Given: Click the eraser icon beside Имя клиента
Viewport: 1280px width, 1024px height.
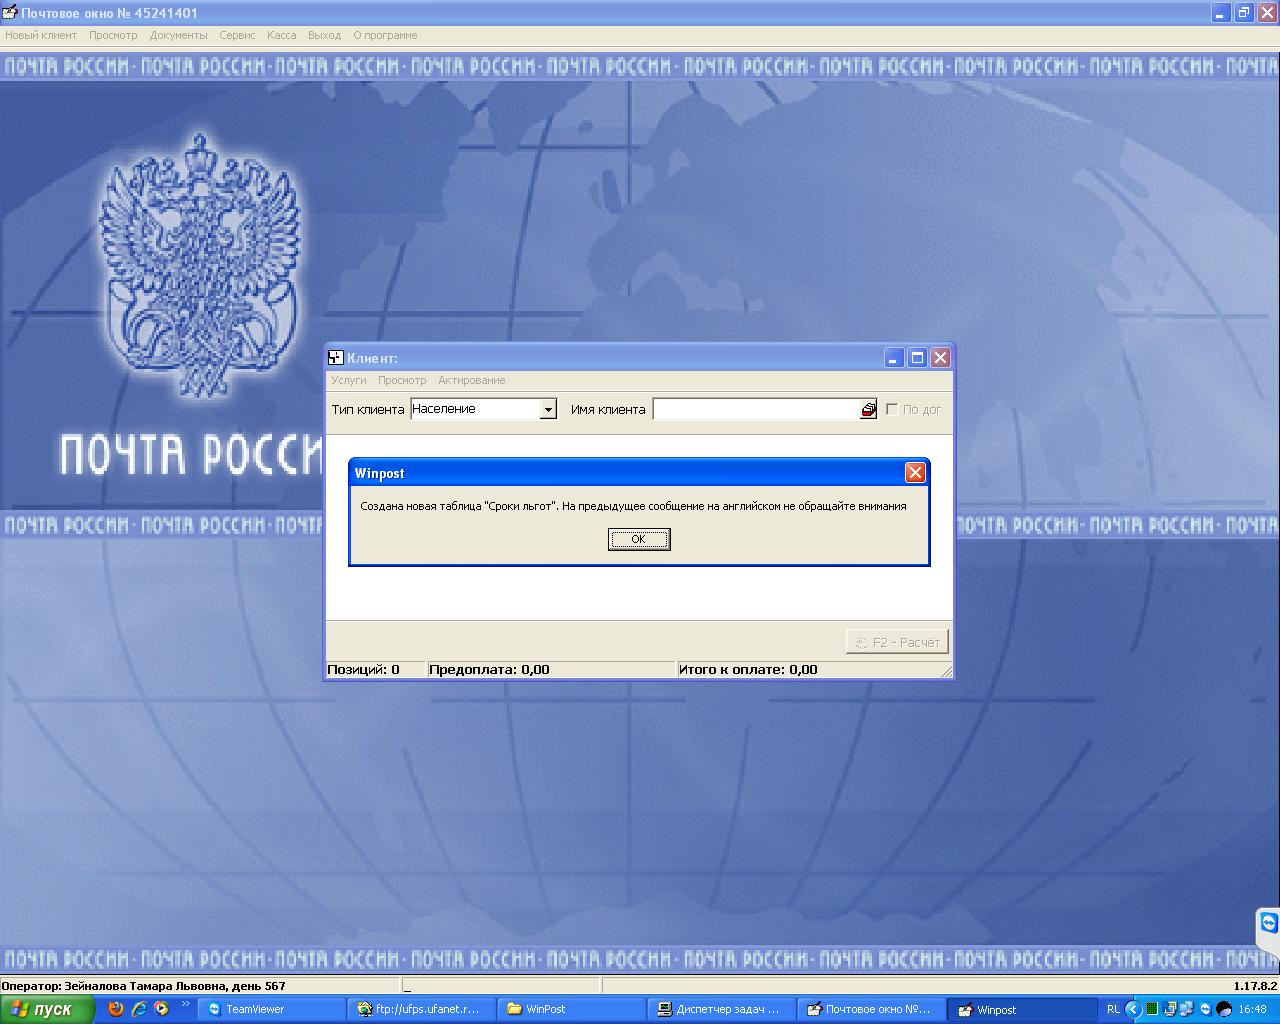Looking at the screenshot, I should tap(868, 409).
